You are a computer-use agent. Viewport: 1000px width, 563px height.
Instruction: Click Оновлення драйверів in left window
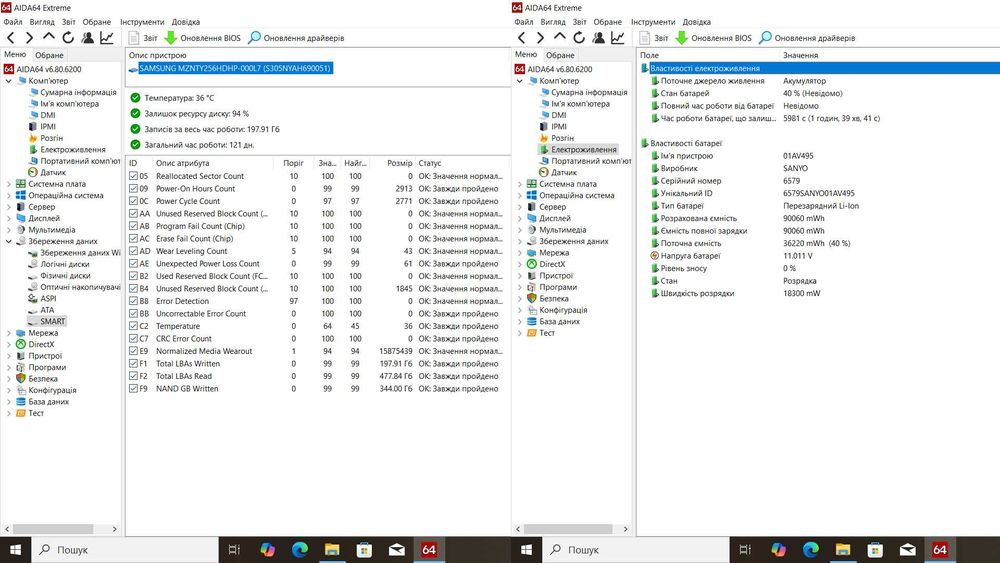click(x=296, y=38)
